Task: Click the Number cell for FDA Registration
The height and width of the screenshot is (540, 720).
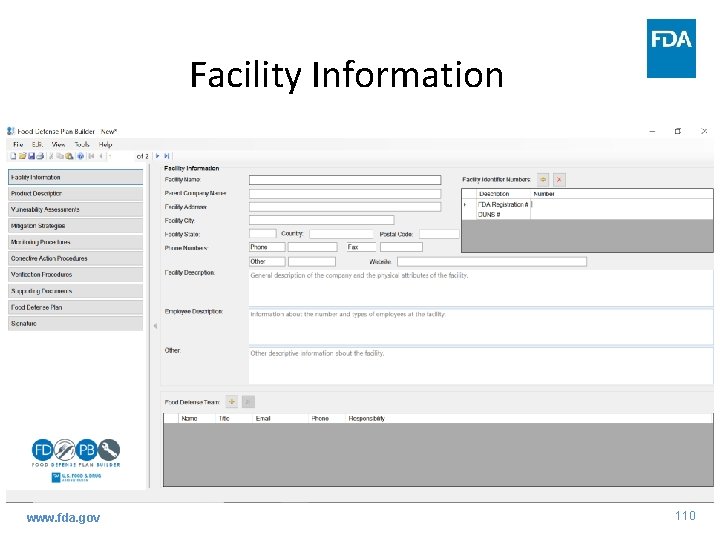Action: [622, 204]
